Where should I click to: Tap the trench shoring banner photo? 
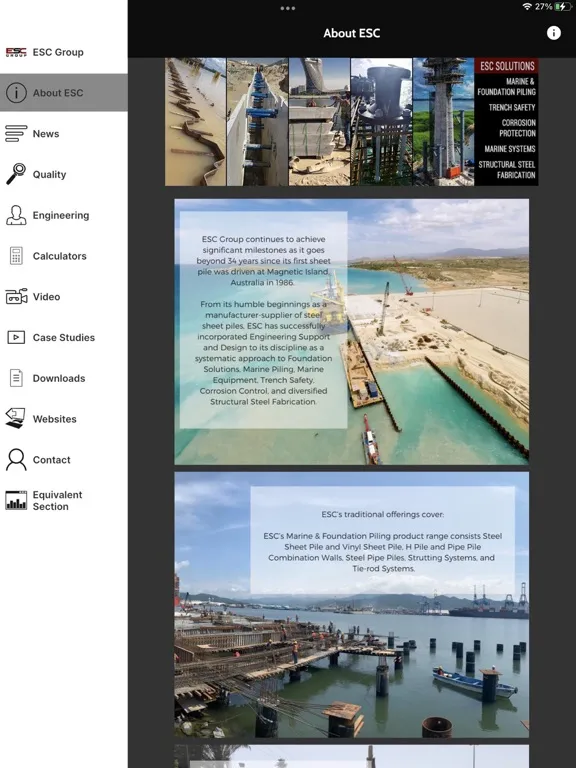pyautogui.click(x=258, y=121)
